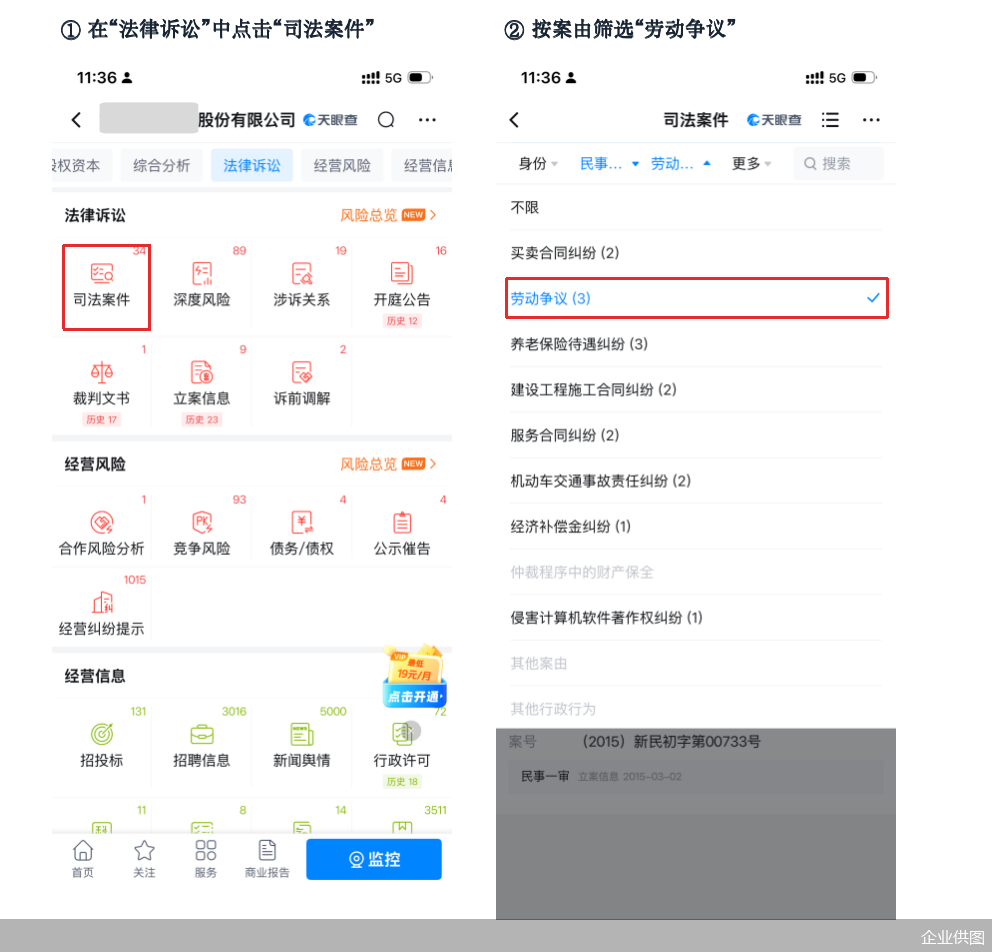Open 服务 in bottom bar
The image size is (992, 952).
click(x=206, y=858)
